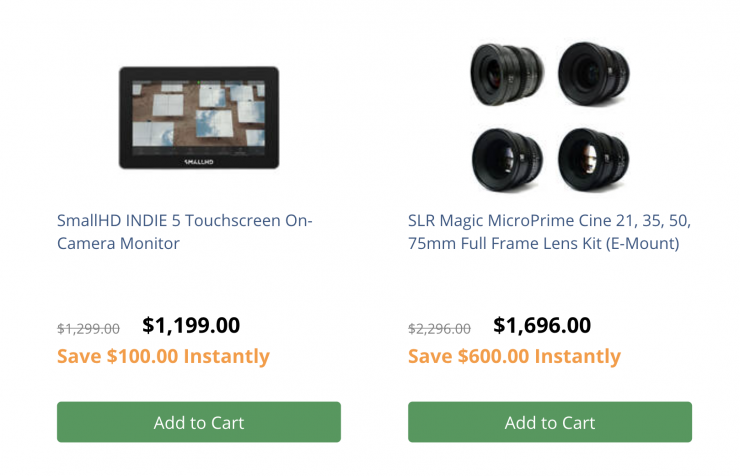
Task: Click the bottom-left lens in the kit photo
Action: click(507, 160)
